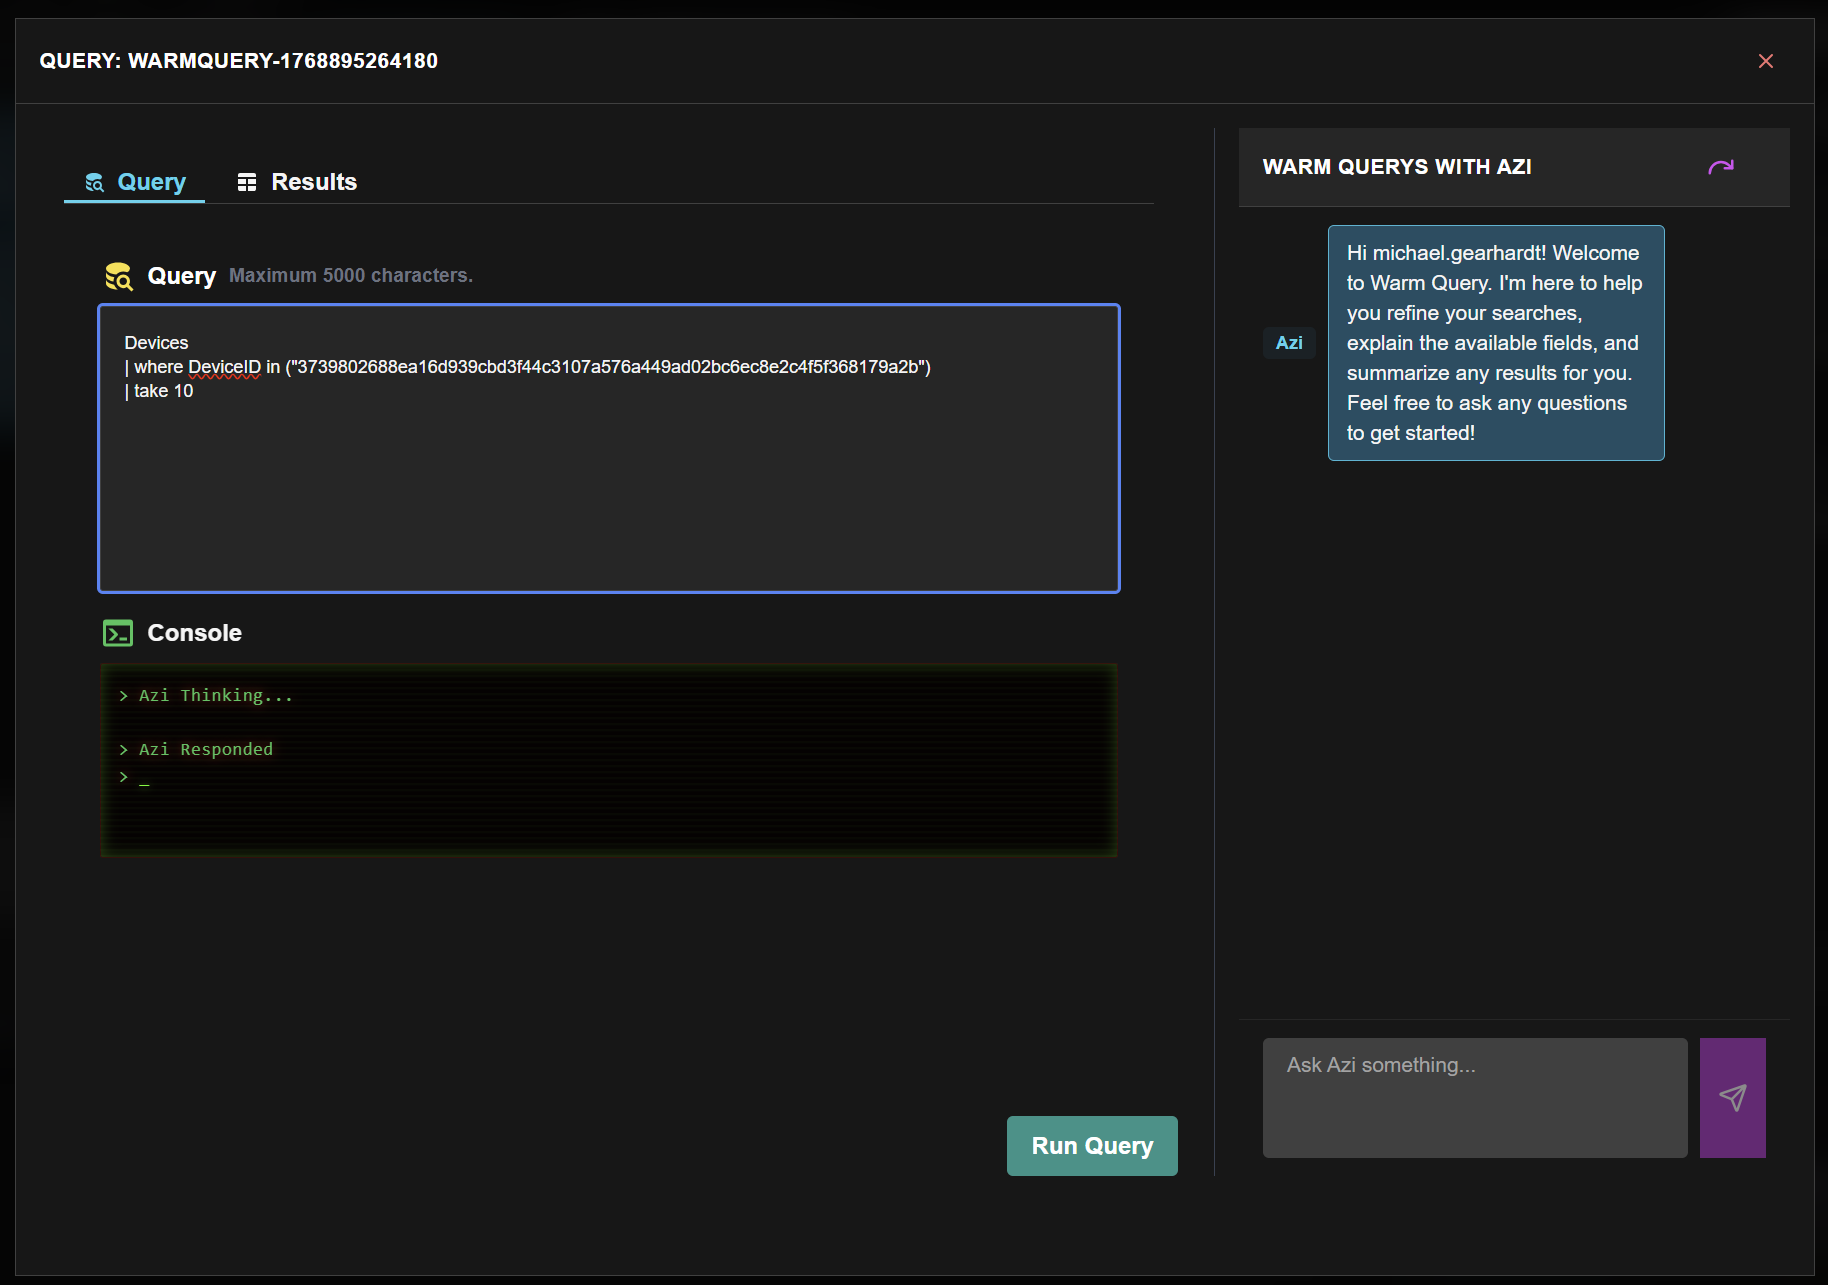
Task: Click the console prompt cursor line
Action: tap(134, 777)
